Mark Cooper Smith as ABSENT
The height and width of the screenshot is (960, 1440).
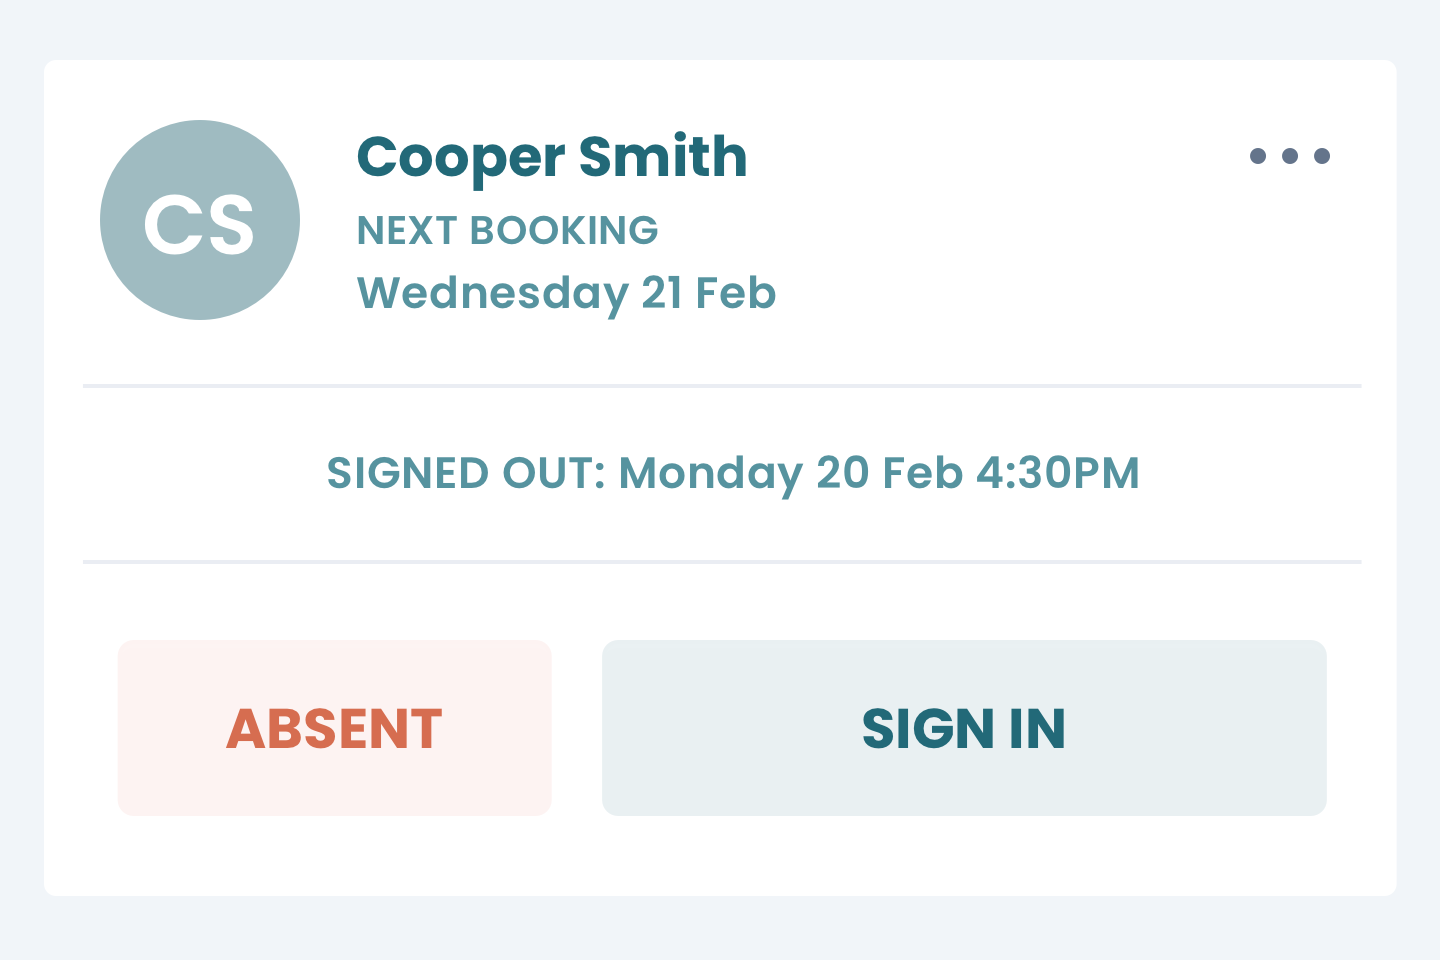click(335, 728)
